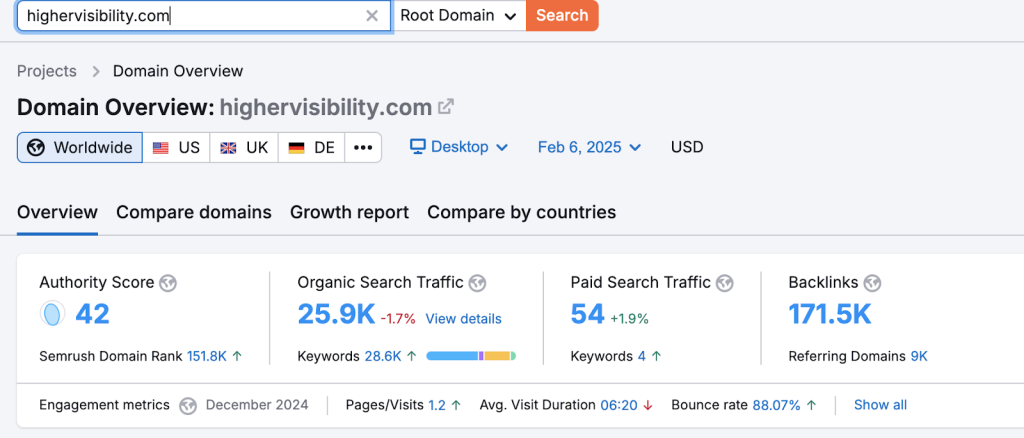Click globe icon beside Engagement metrics

pos(188,405)
